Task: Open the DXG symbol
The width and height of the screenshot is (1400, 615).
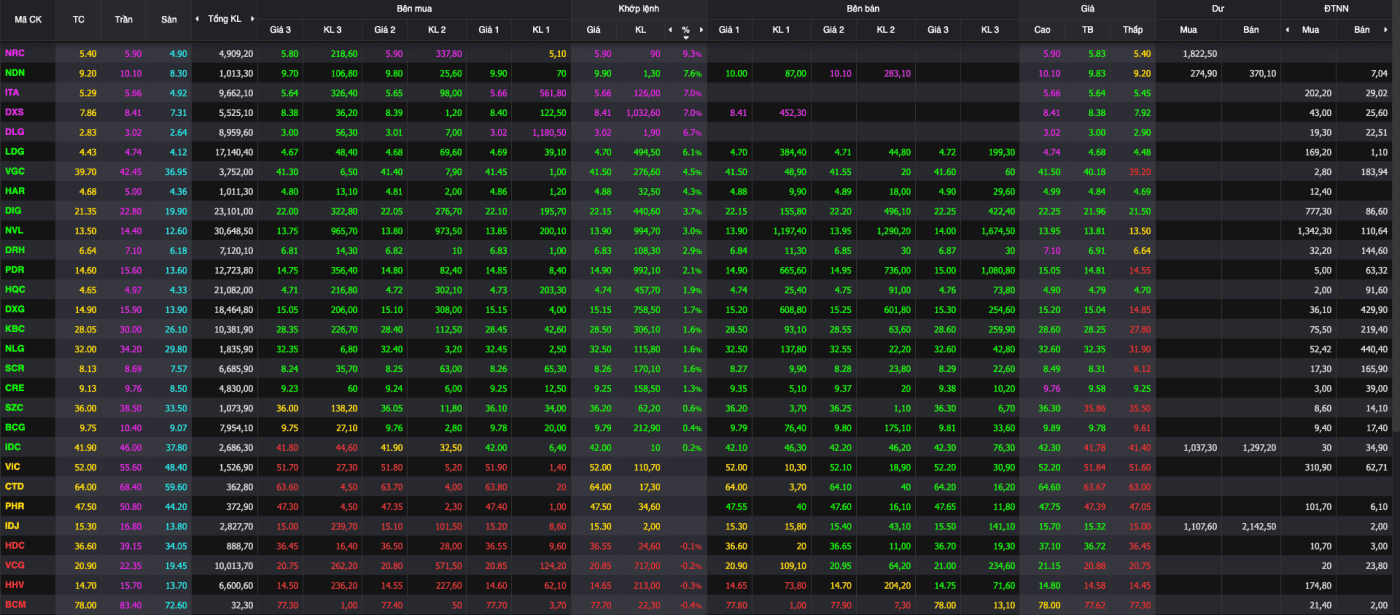Action: (14, 309)
